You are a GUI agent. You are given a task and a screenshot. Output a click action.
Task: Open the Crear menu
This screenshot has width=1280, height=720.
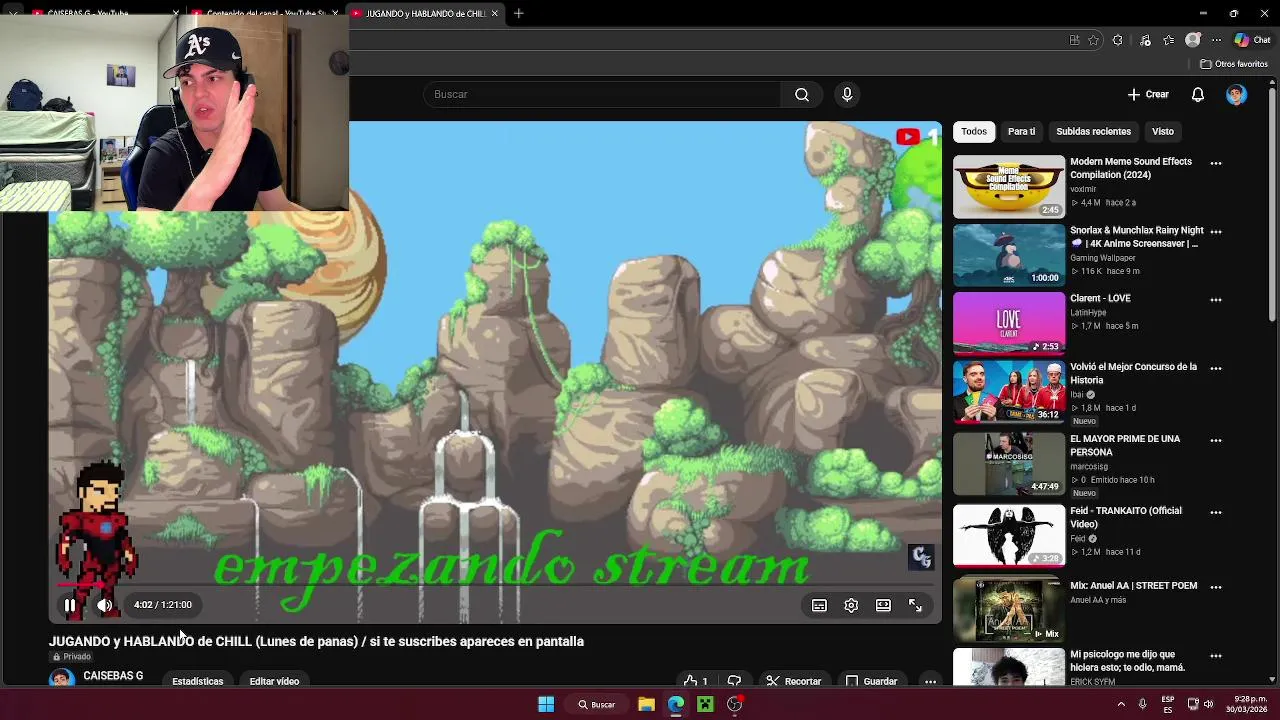click(x=1148, y=94)
